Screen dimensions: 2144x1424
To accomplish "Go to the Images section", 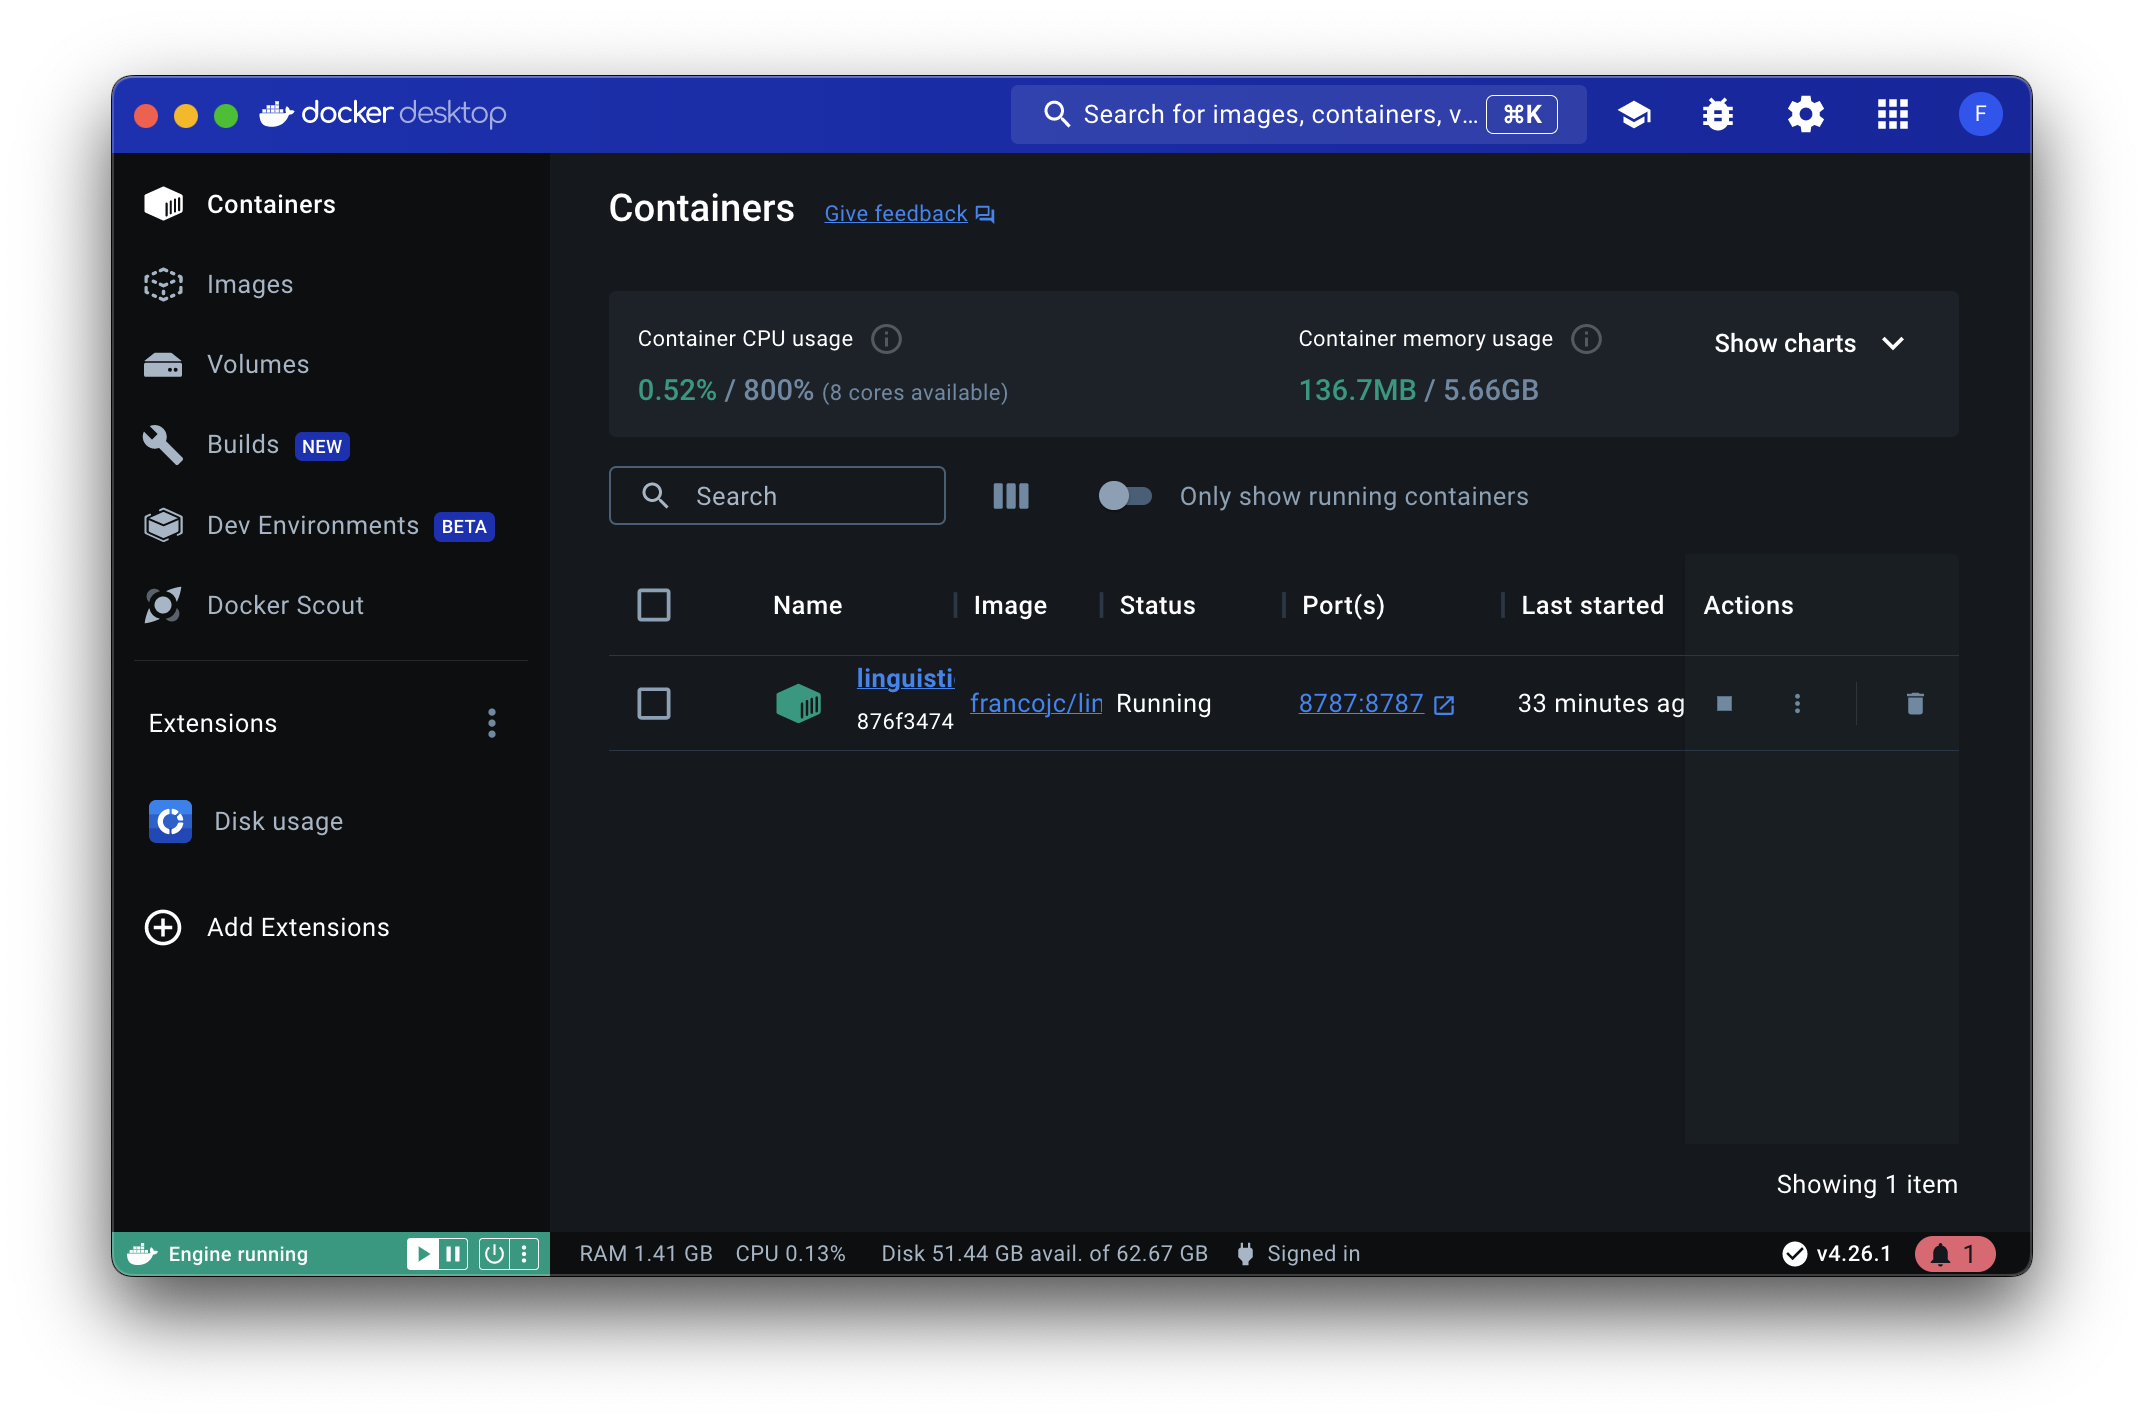I will pos(250,285).
